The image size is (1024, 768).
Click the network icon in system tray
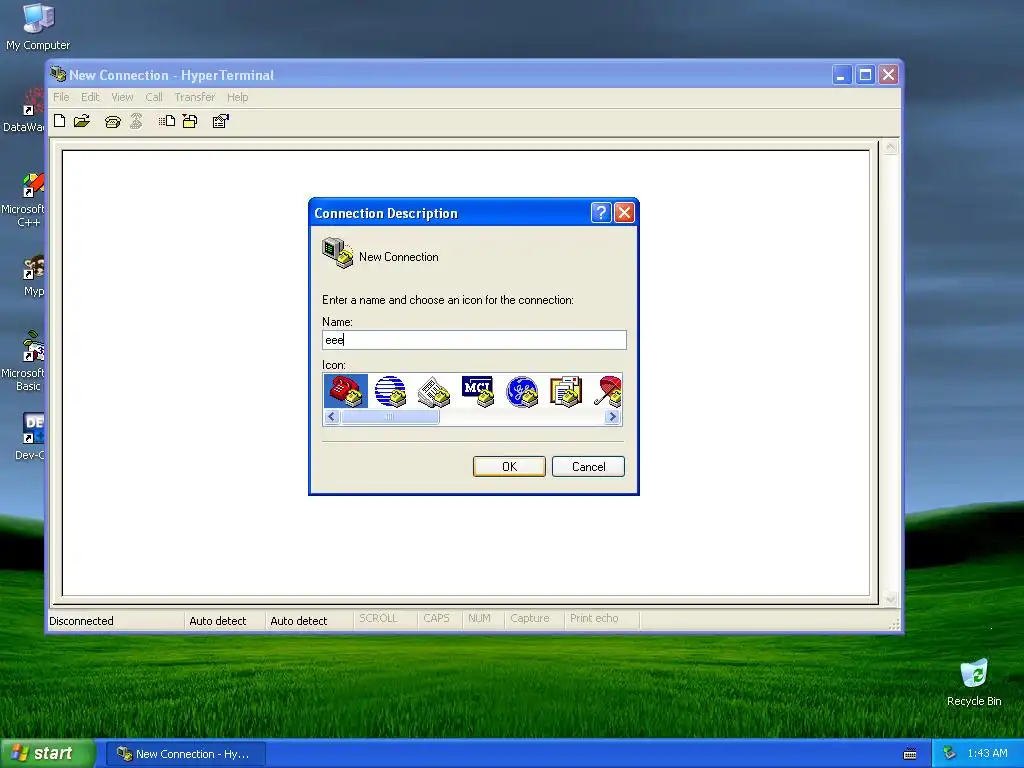(x=949, y=753)
